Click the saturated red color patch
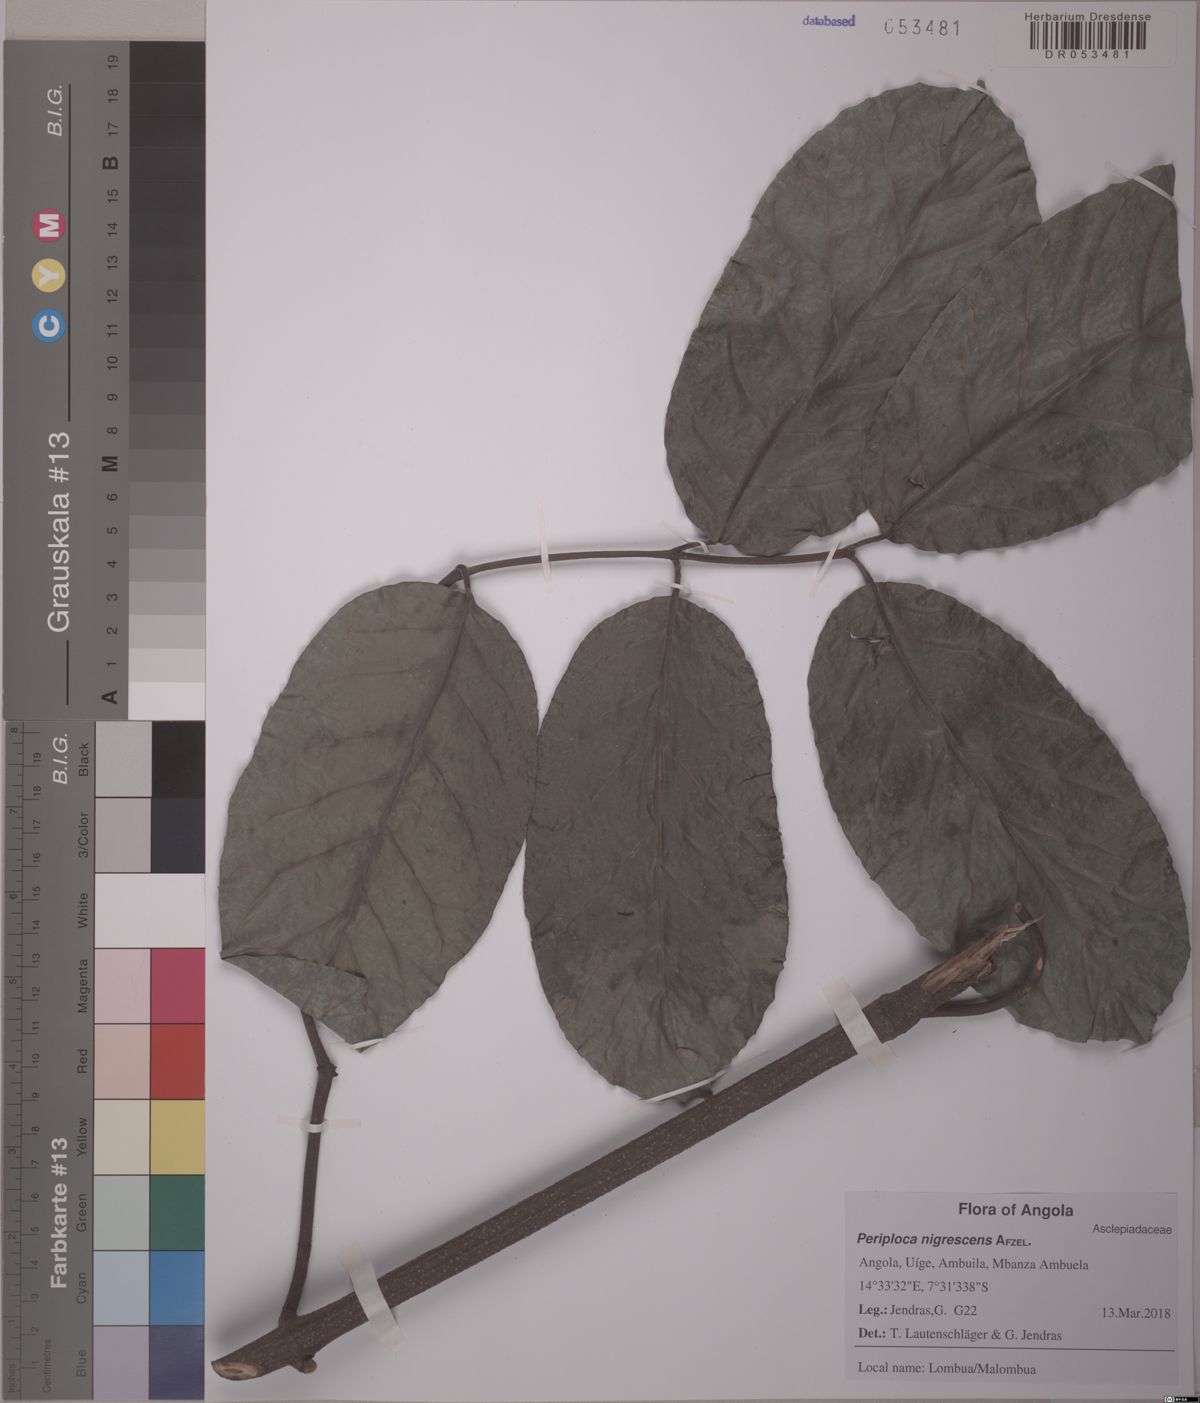 [x=177, y=1061]
